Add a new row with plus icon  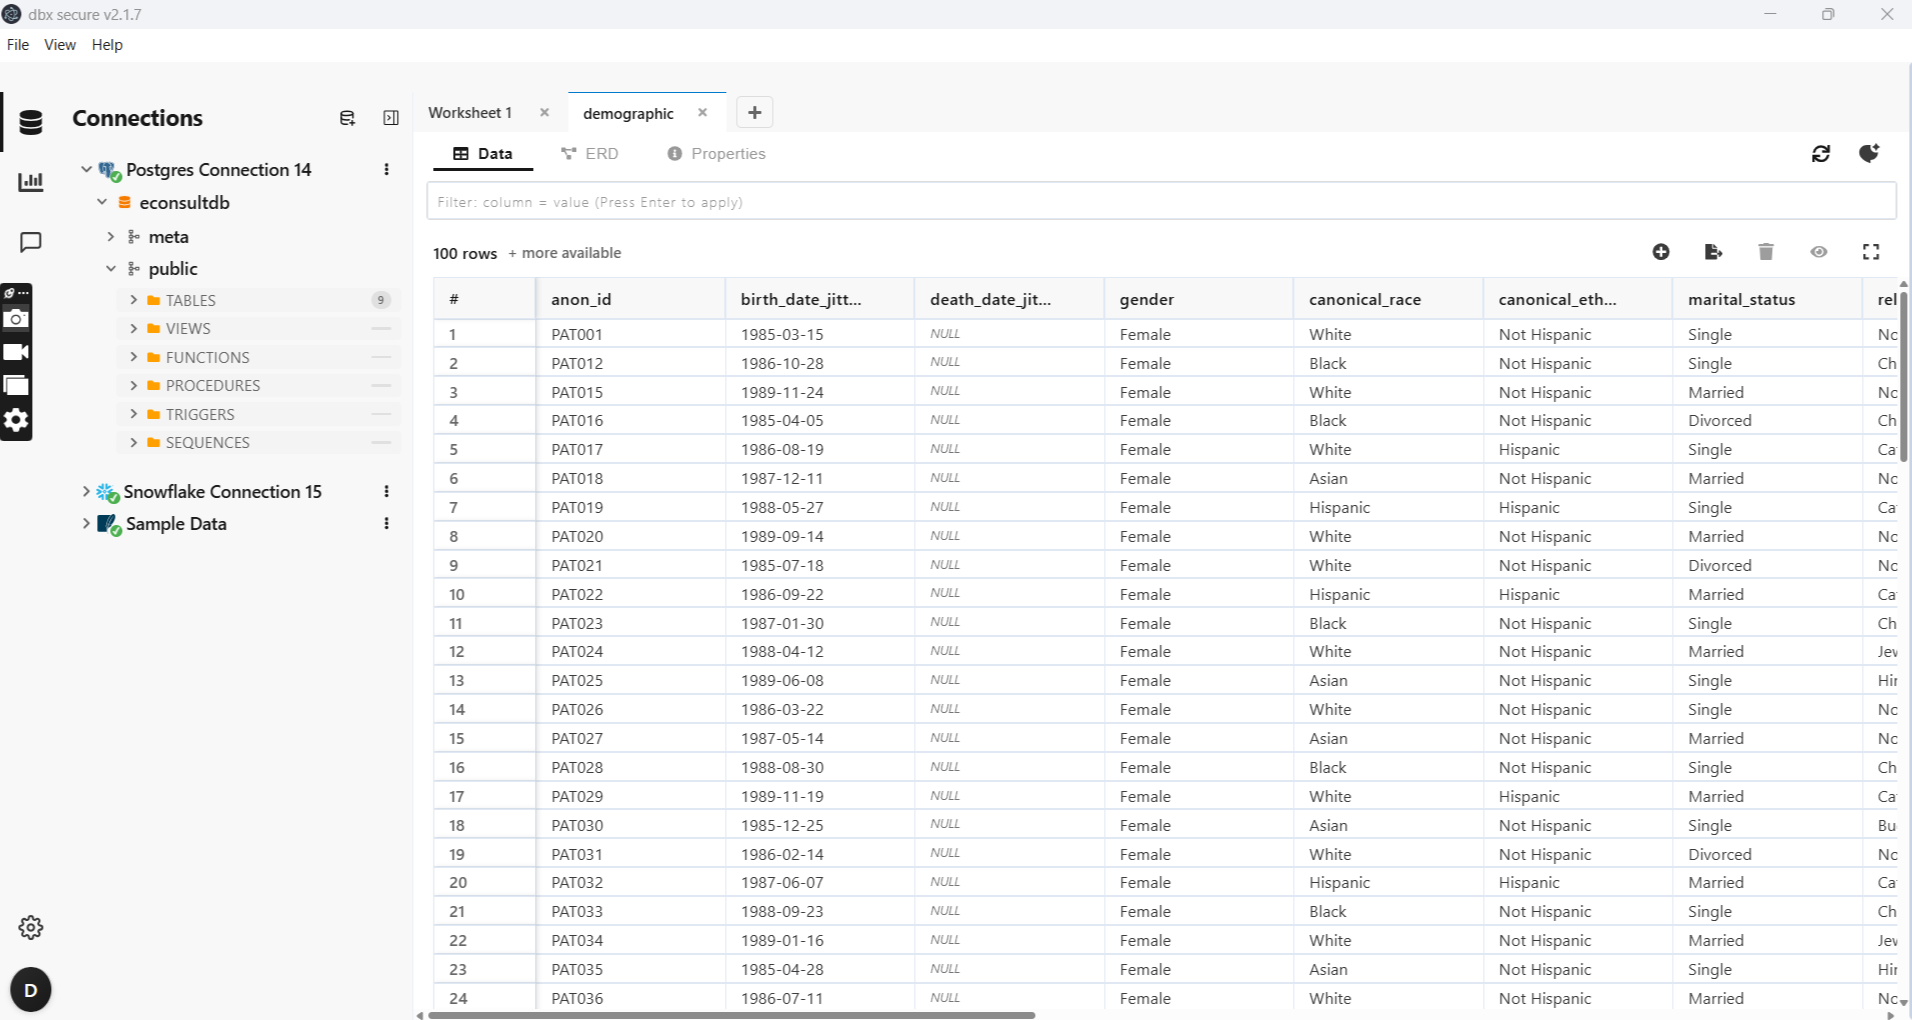pos(1660,252)
